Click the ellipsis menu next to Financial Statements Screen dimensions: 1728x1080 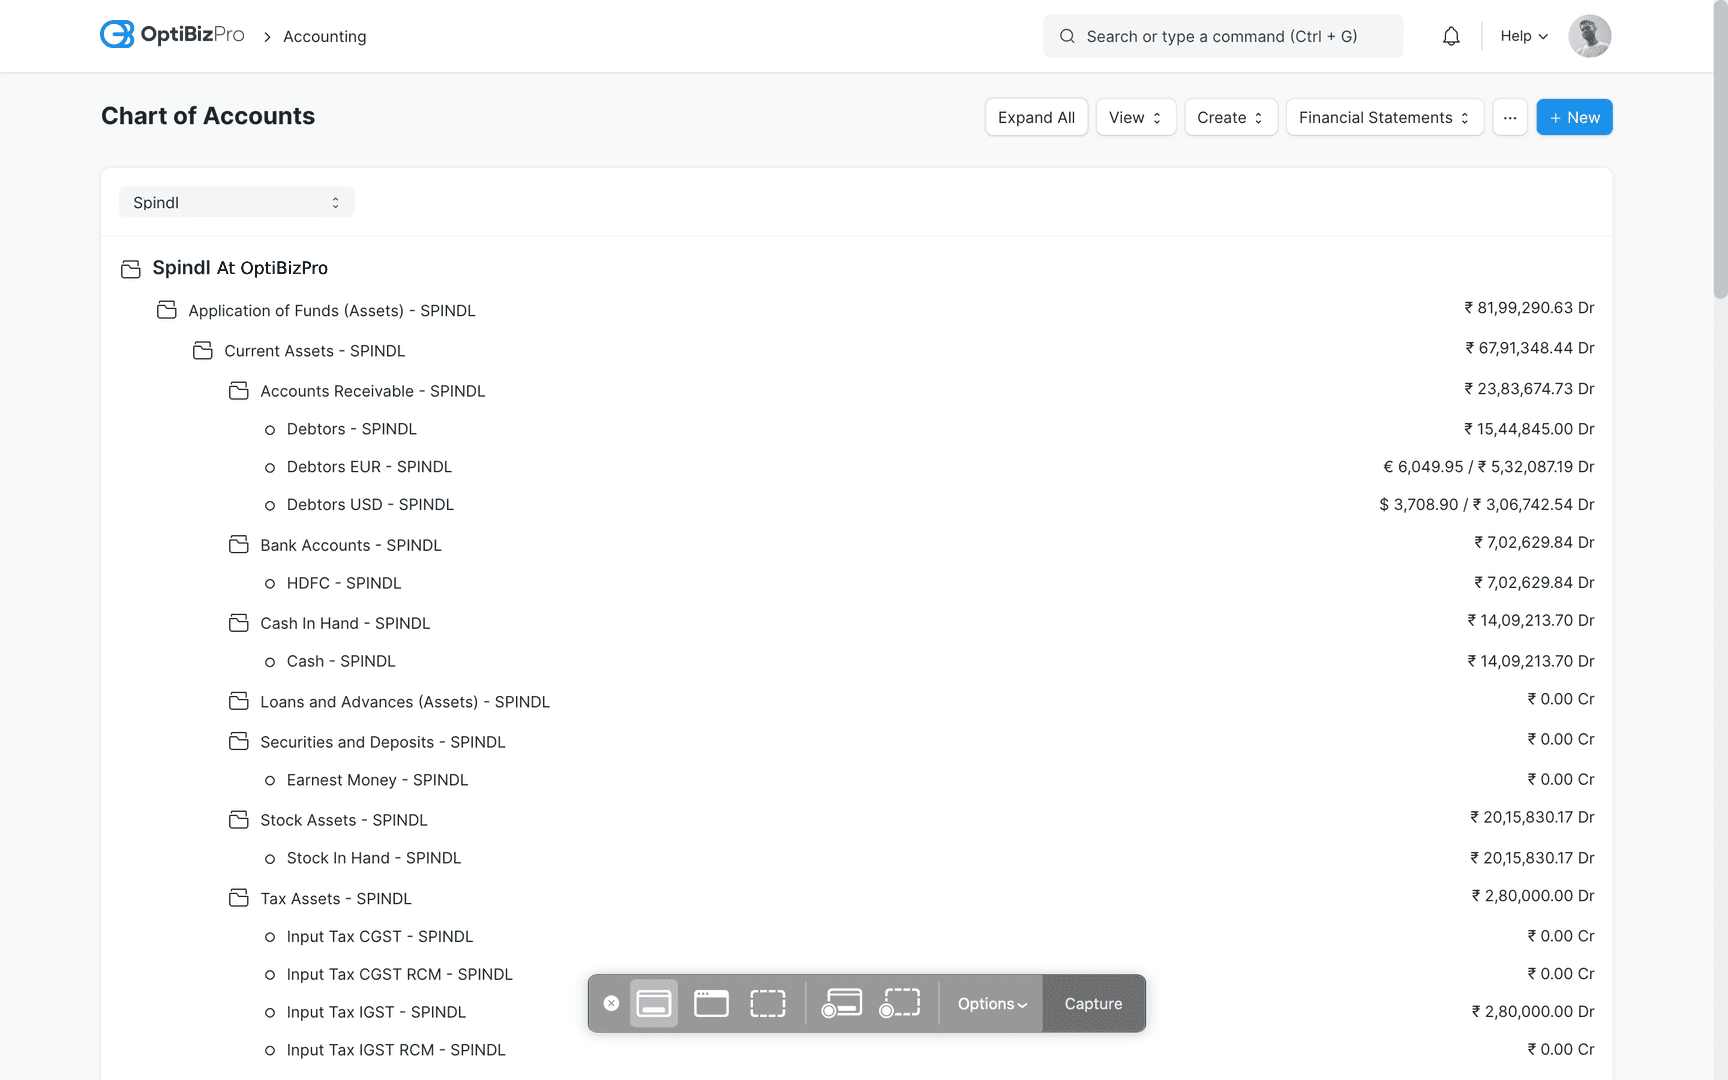[1510, 117]
